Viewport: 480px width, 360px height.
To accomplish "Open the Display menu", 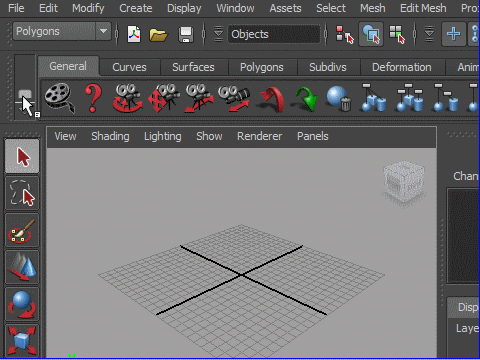I will click(184, 8).
